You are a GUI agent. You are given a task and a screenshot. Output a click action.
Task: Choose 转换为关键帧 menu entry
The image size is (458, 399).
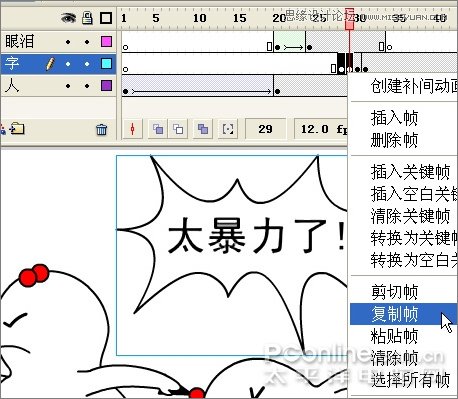[403, 238]
